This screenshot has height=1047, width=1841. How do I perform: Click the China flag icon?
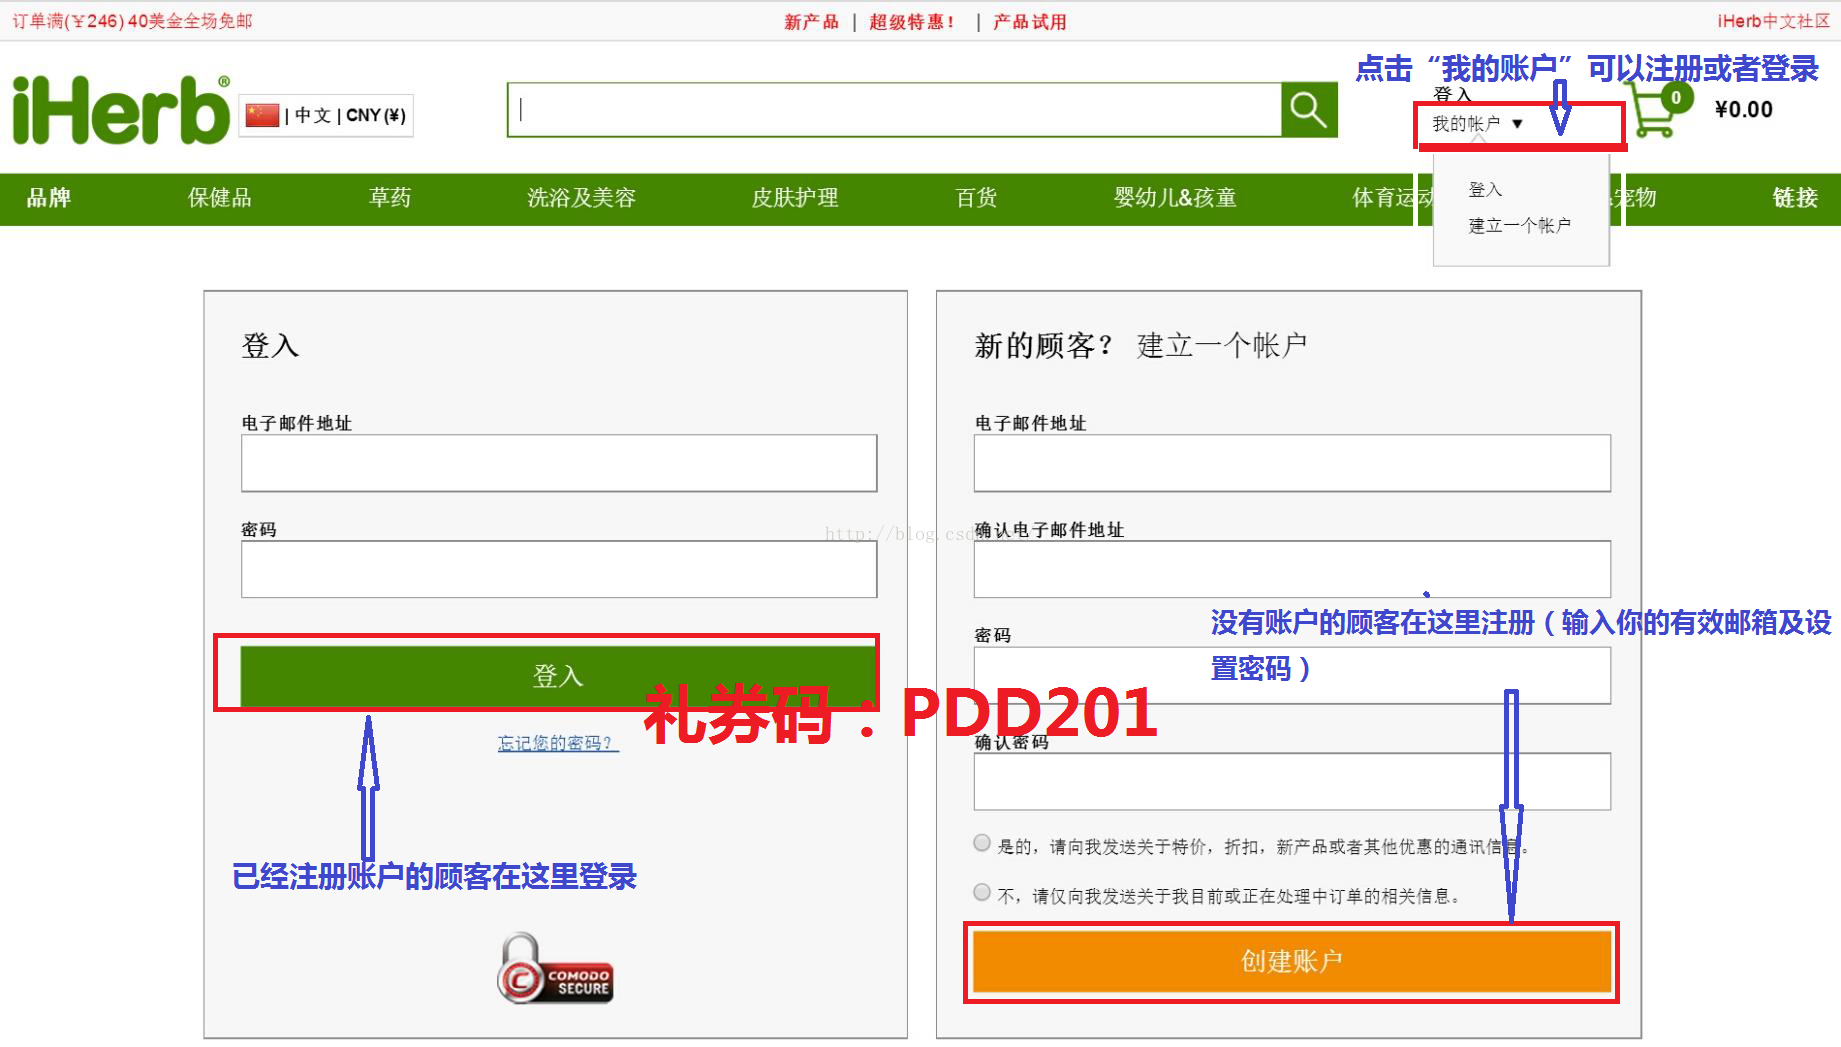click(262, 115)
